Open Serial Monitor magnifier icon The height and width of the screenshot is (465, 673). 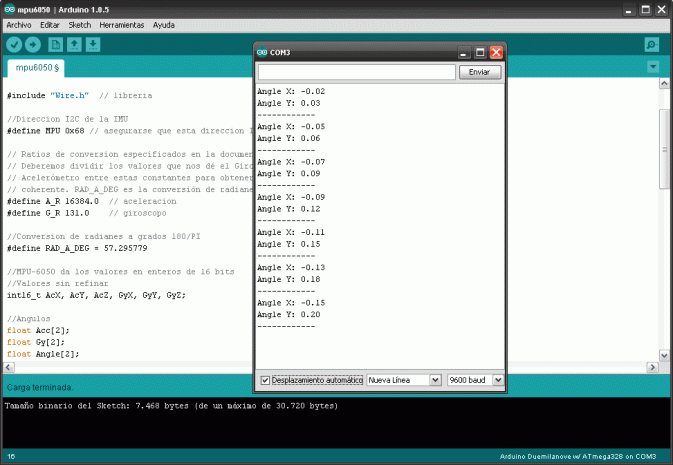tap(652, 45)
